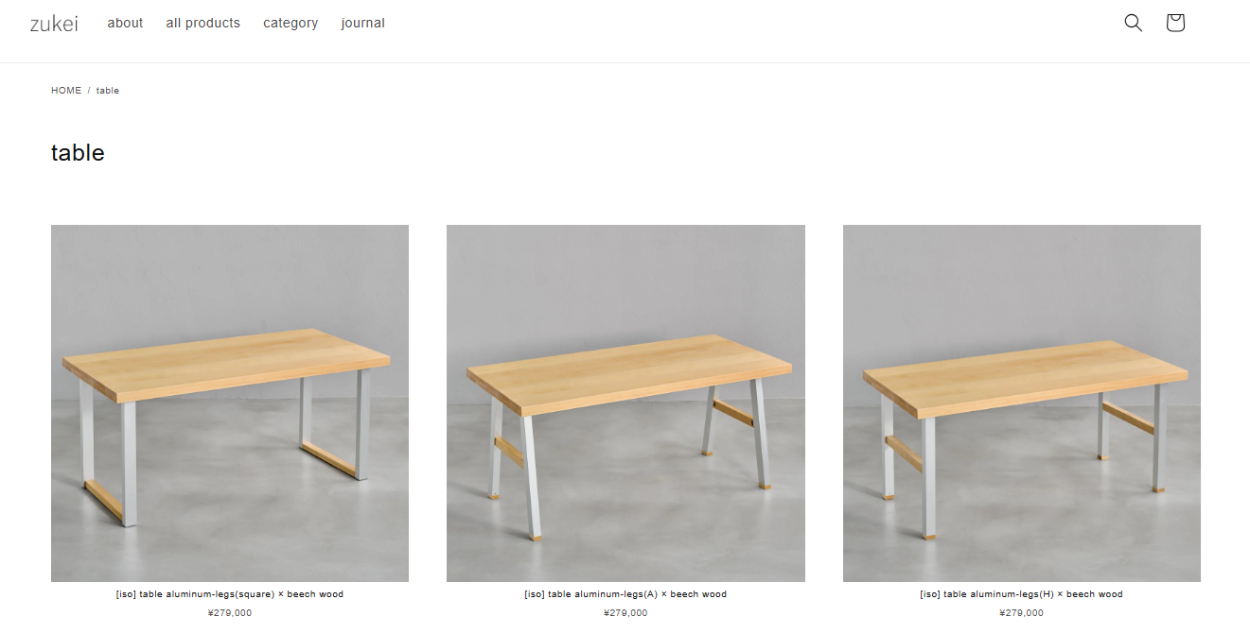Open the H-legs table product photo
Image resolution: width=1250 pixels, height=634 pixels.
1022,403
